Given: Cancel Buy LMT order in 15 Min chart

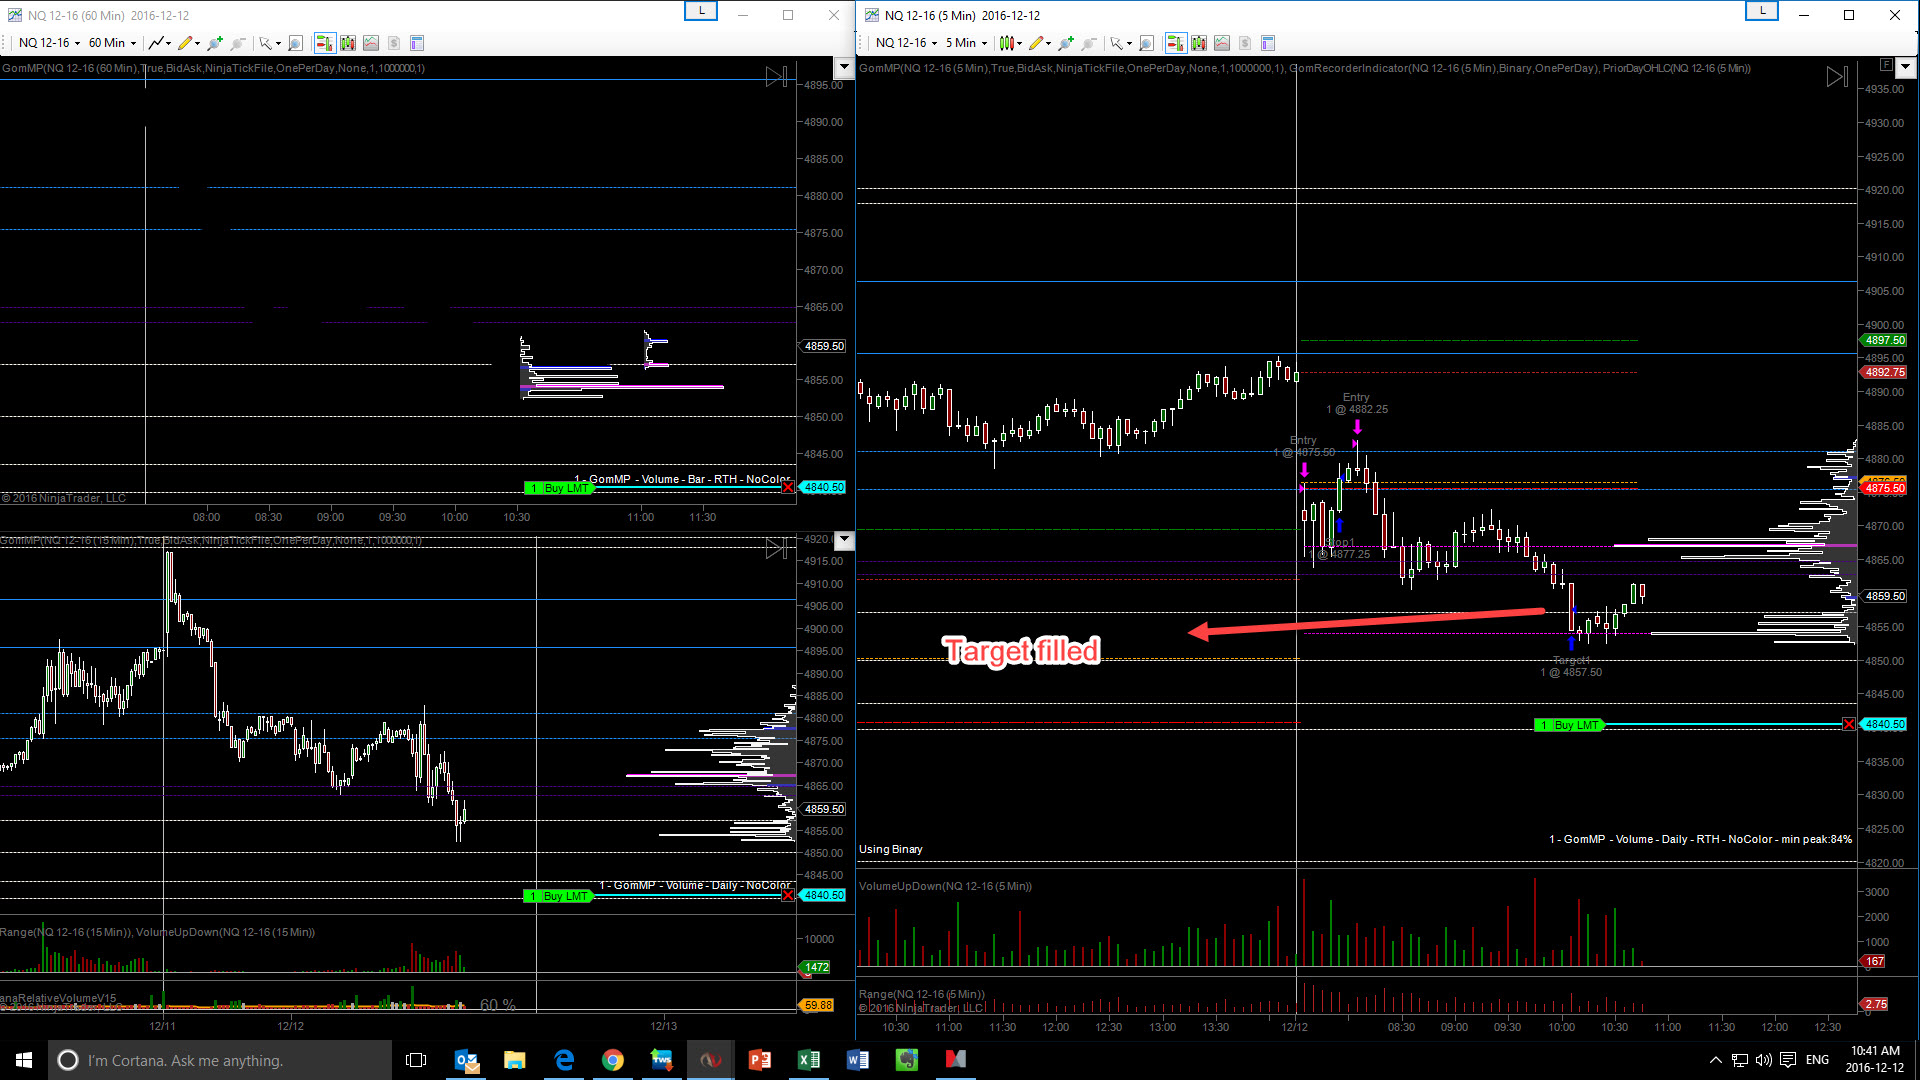Looking at the screenshot, I should pyautogui.click(x=788, y=896).
